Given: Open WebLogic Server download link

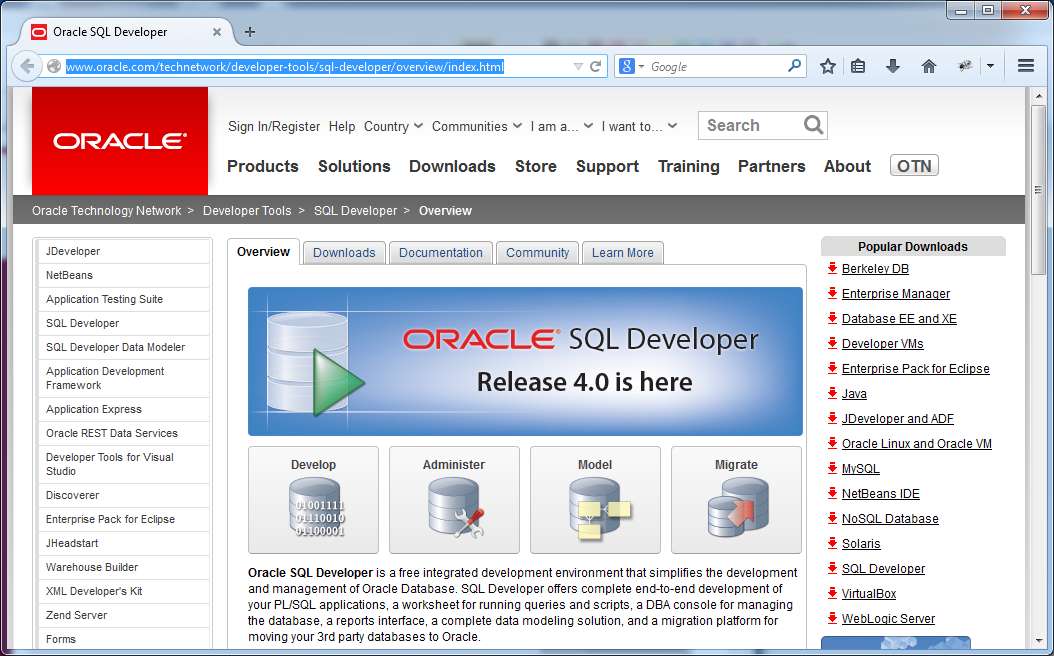Looking at the screenshot, I should [889, 618].
